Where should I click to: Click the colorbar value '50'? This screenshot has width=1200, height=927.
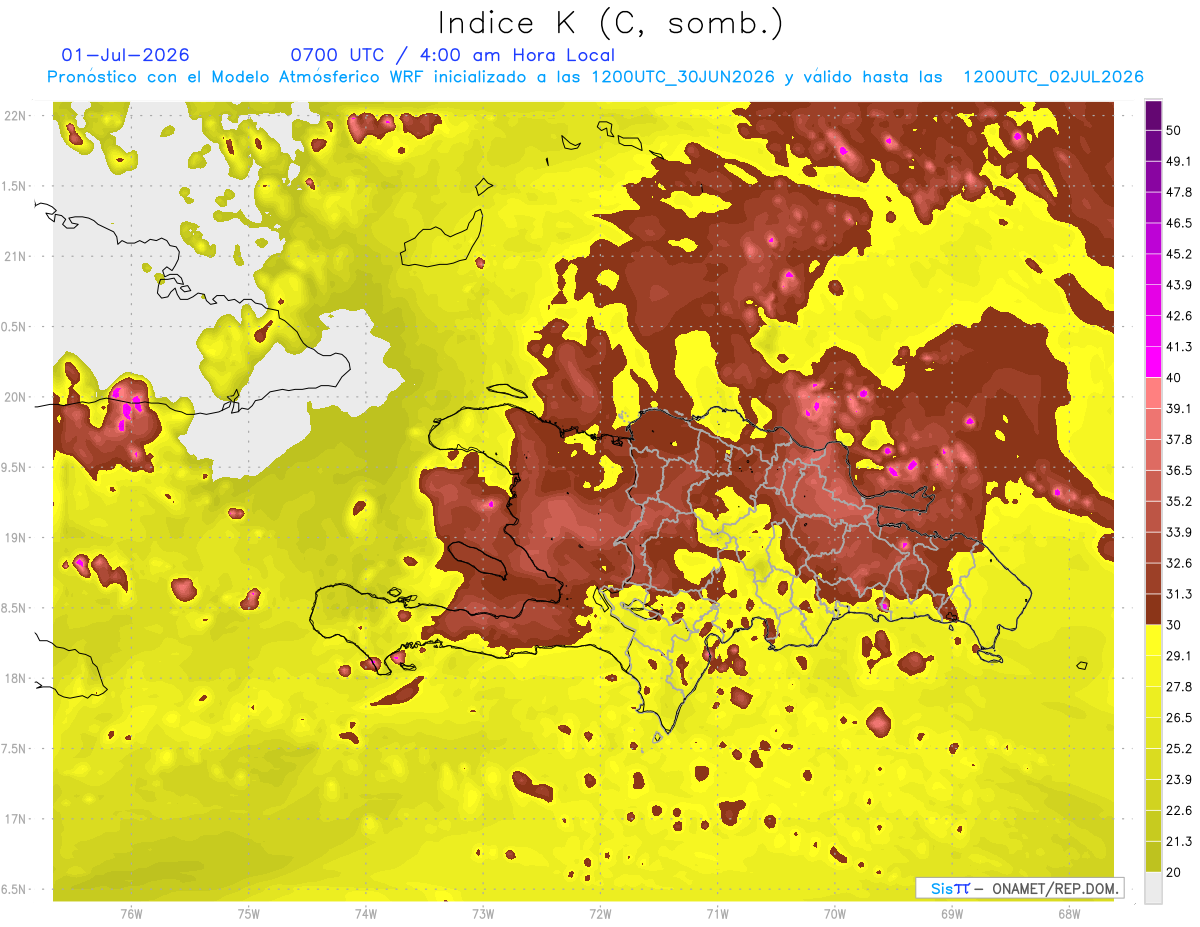pyautogui.click(x=1175, y=130)
